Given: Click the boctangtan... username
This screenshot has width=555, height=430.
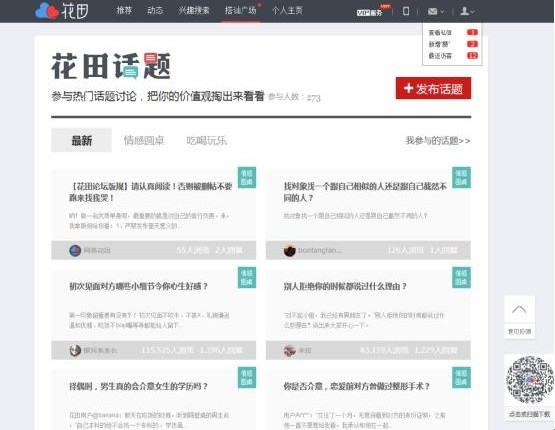Looking at the screenshot, I should 320,250.
